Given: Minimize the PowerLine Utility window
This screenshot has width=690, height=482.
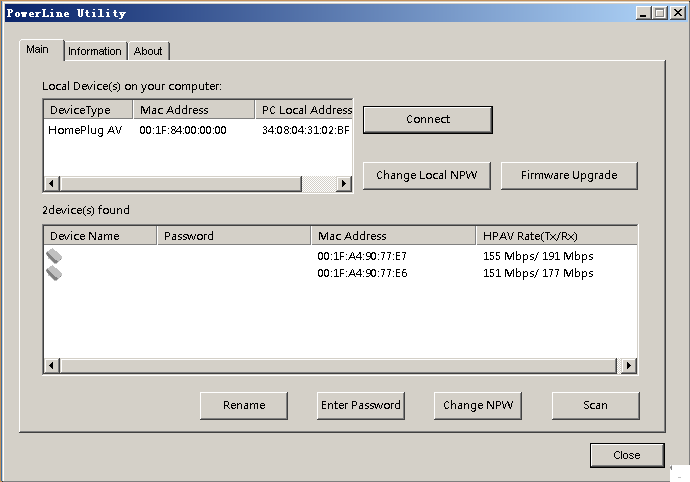Looking at the screenshot, I should [x=643, y=13].
